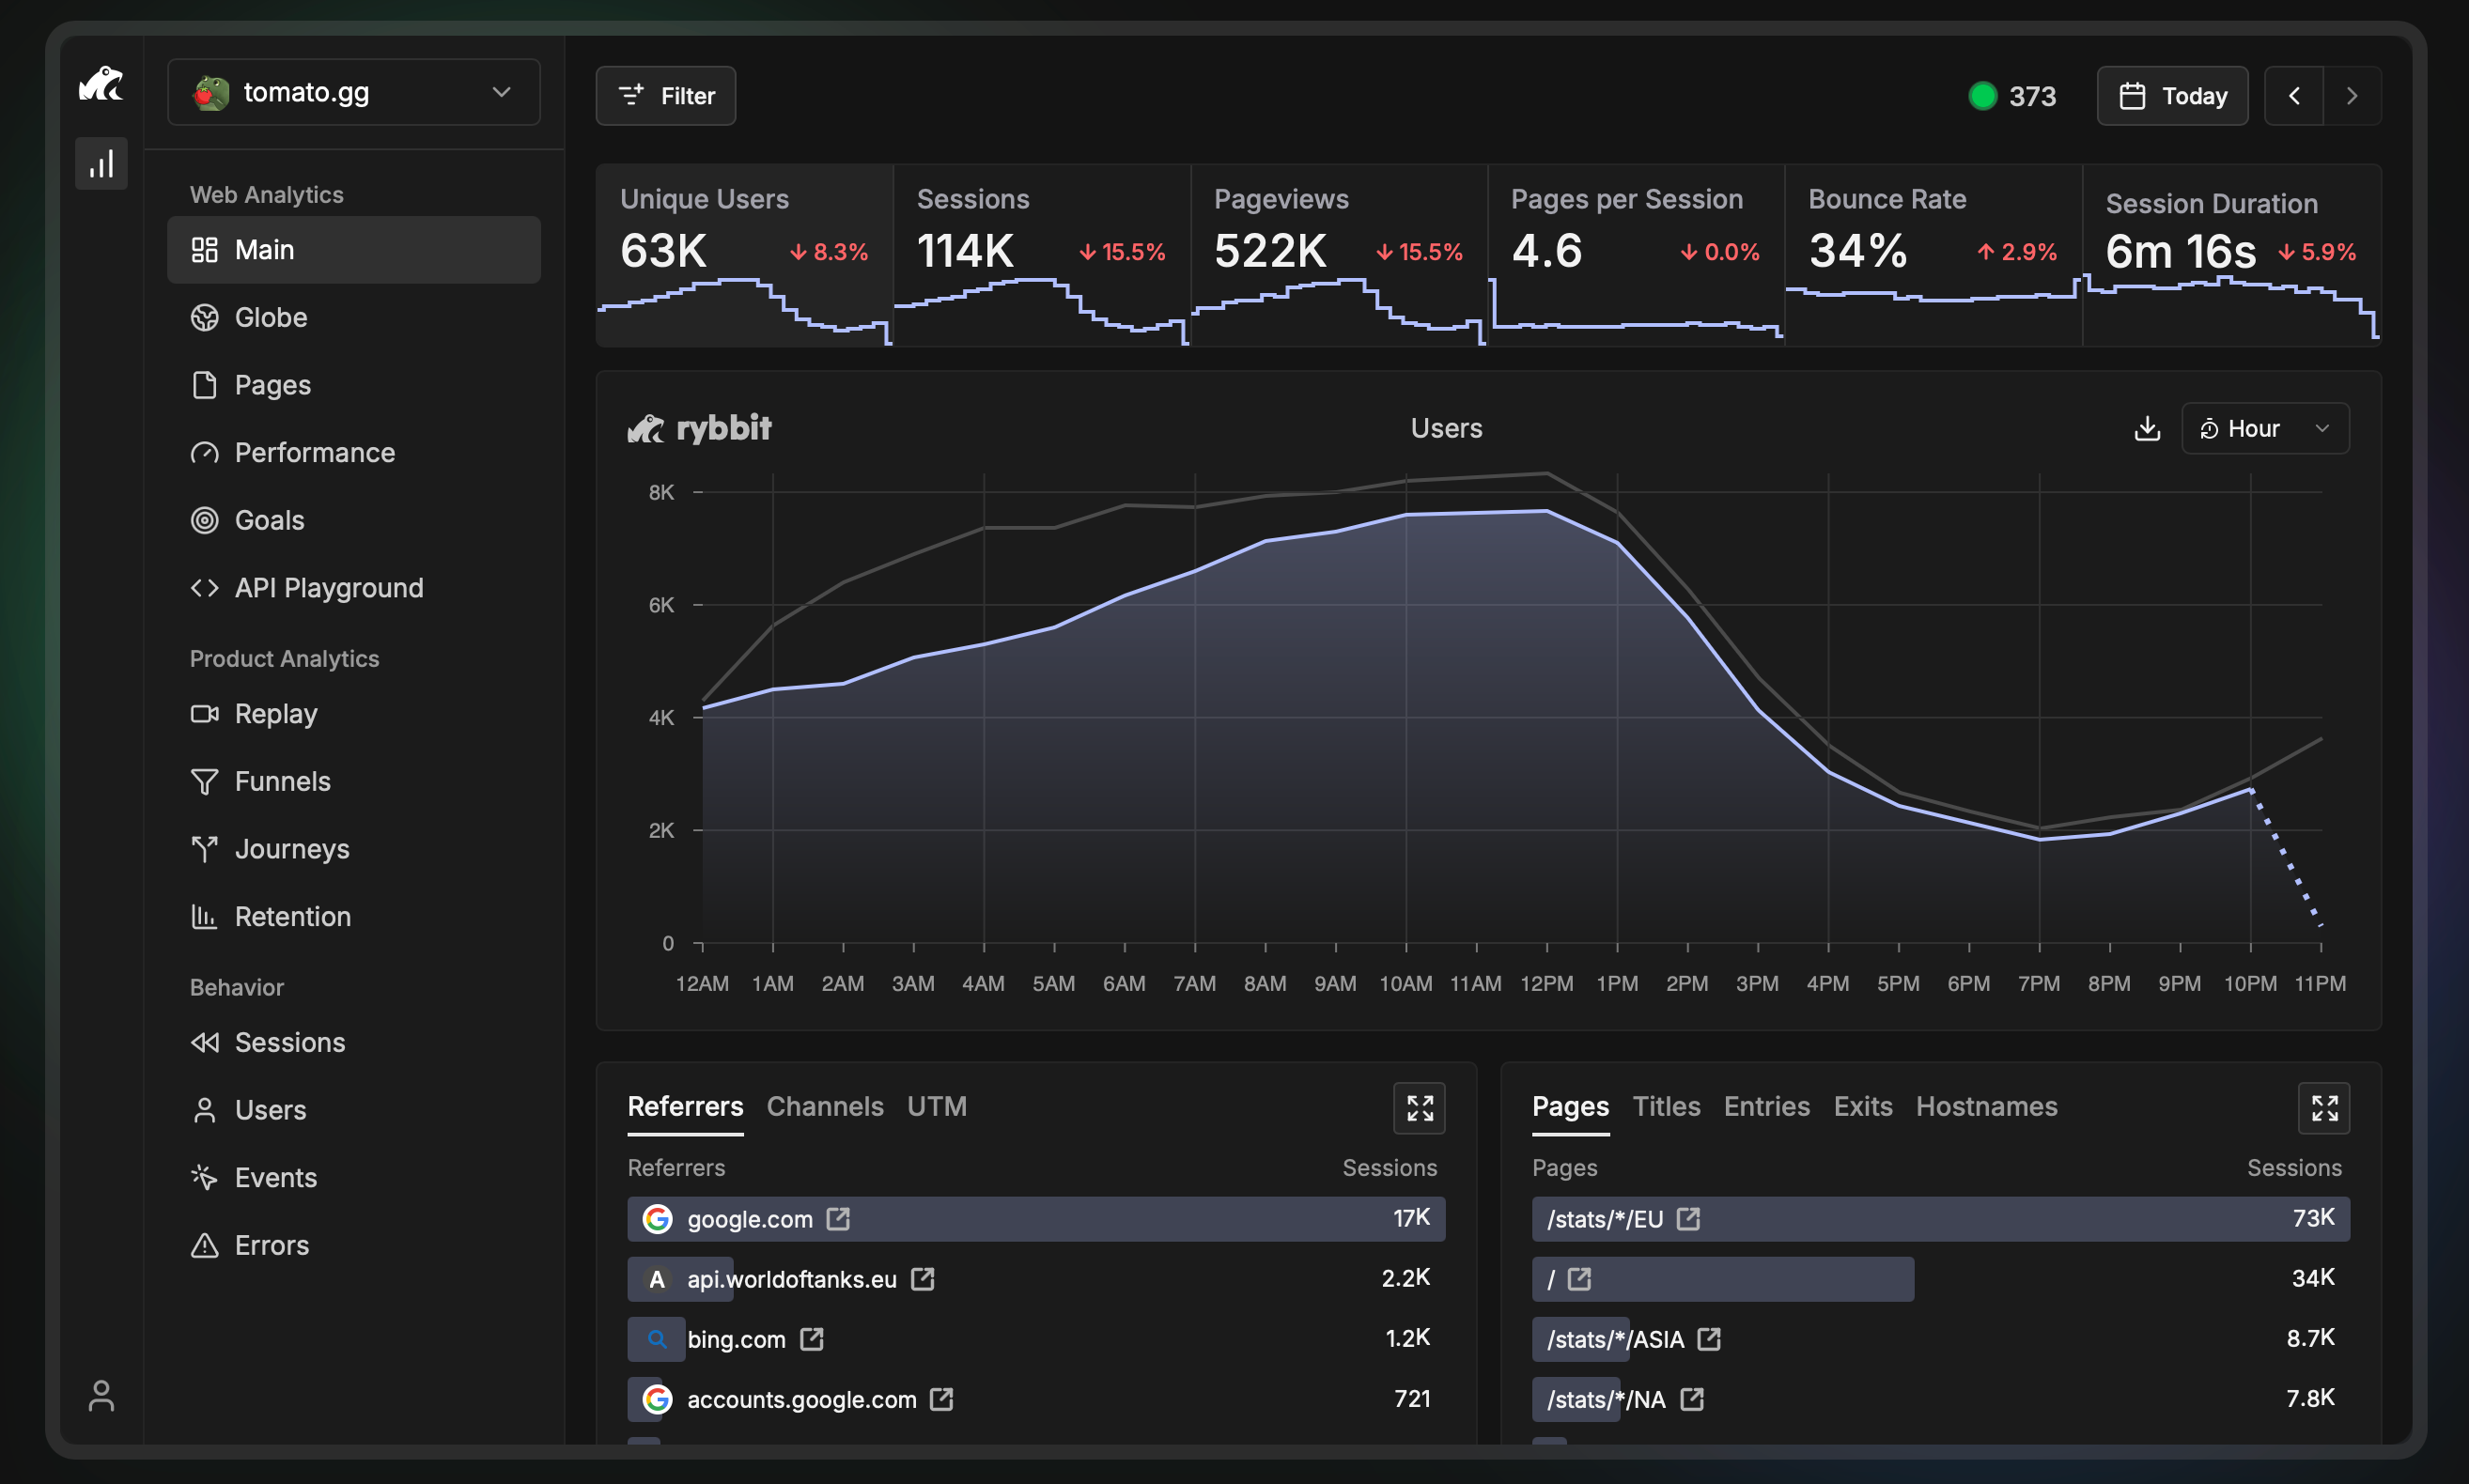Expand the Pages panel to fullscreen

pyautogui.click(x=2323, y=1108)
